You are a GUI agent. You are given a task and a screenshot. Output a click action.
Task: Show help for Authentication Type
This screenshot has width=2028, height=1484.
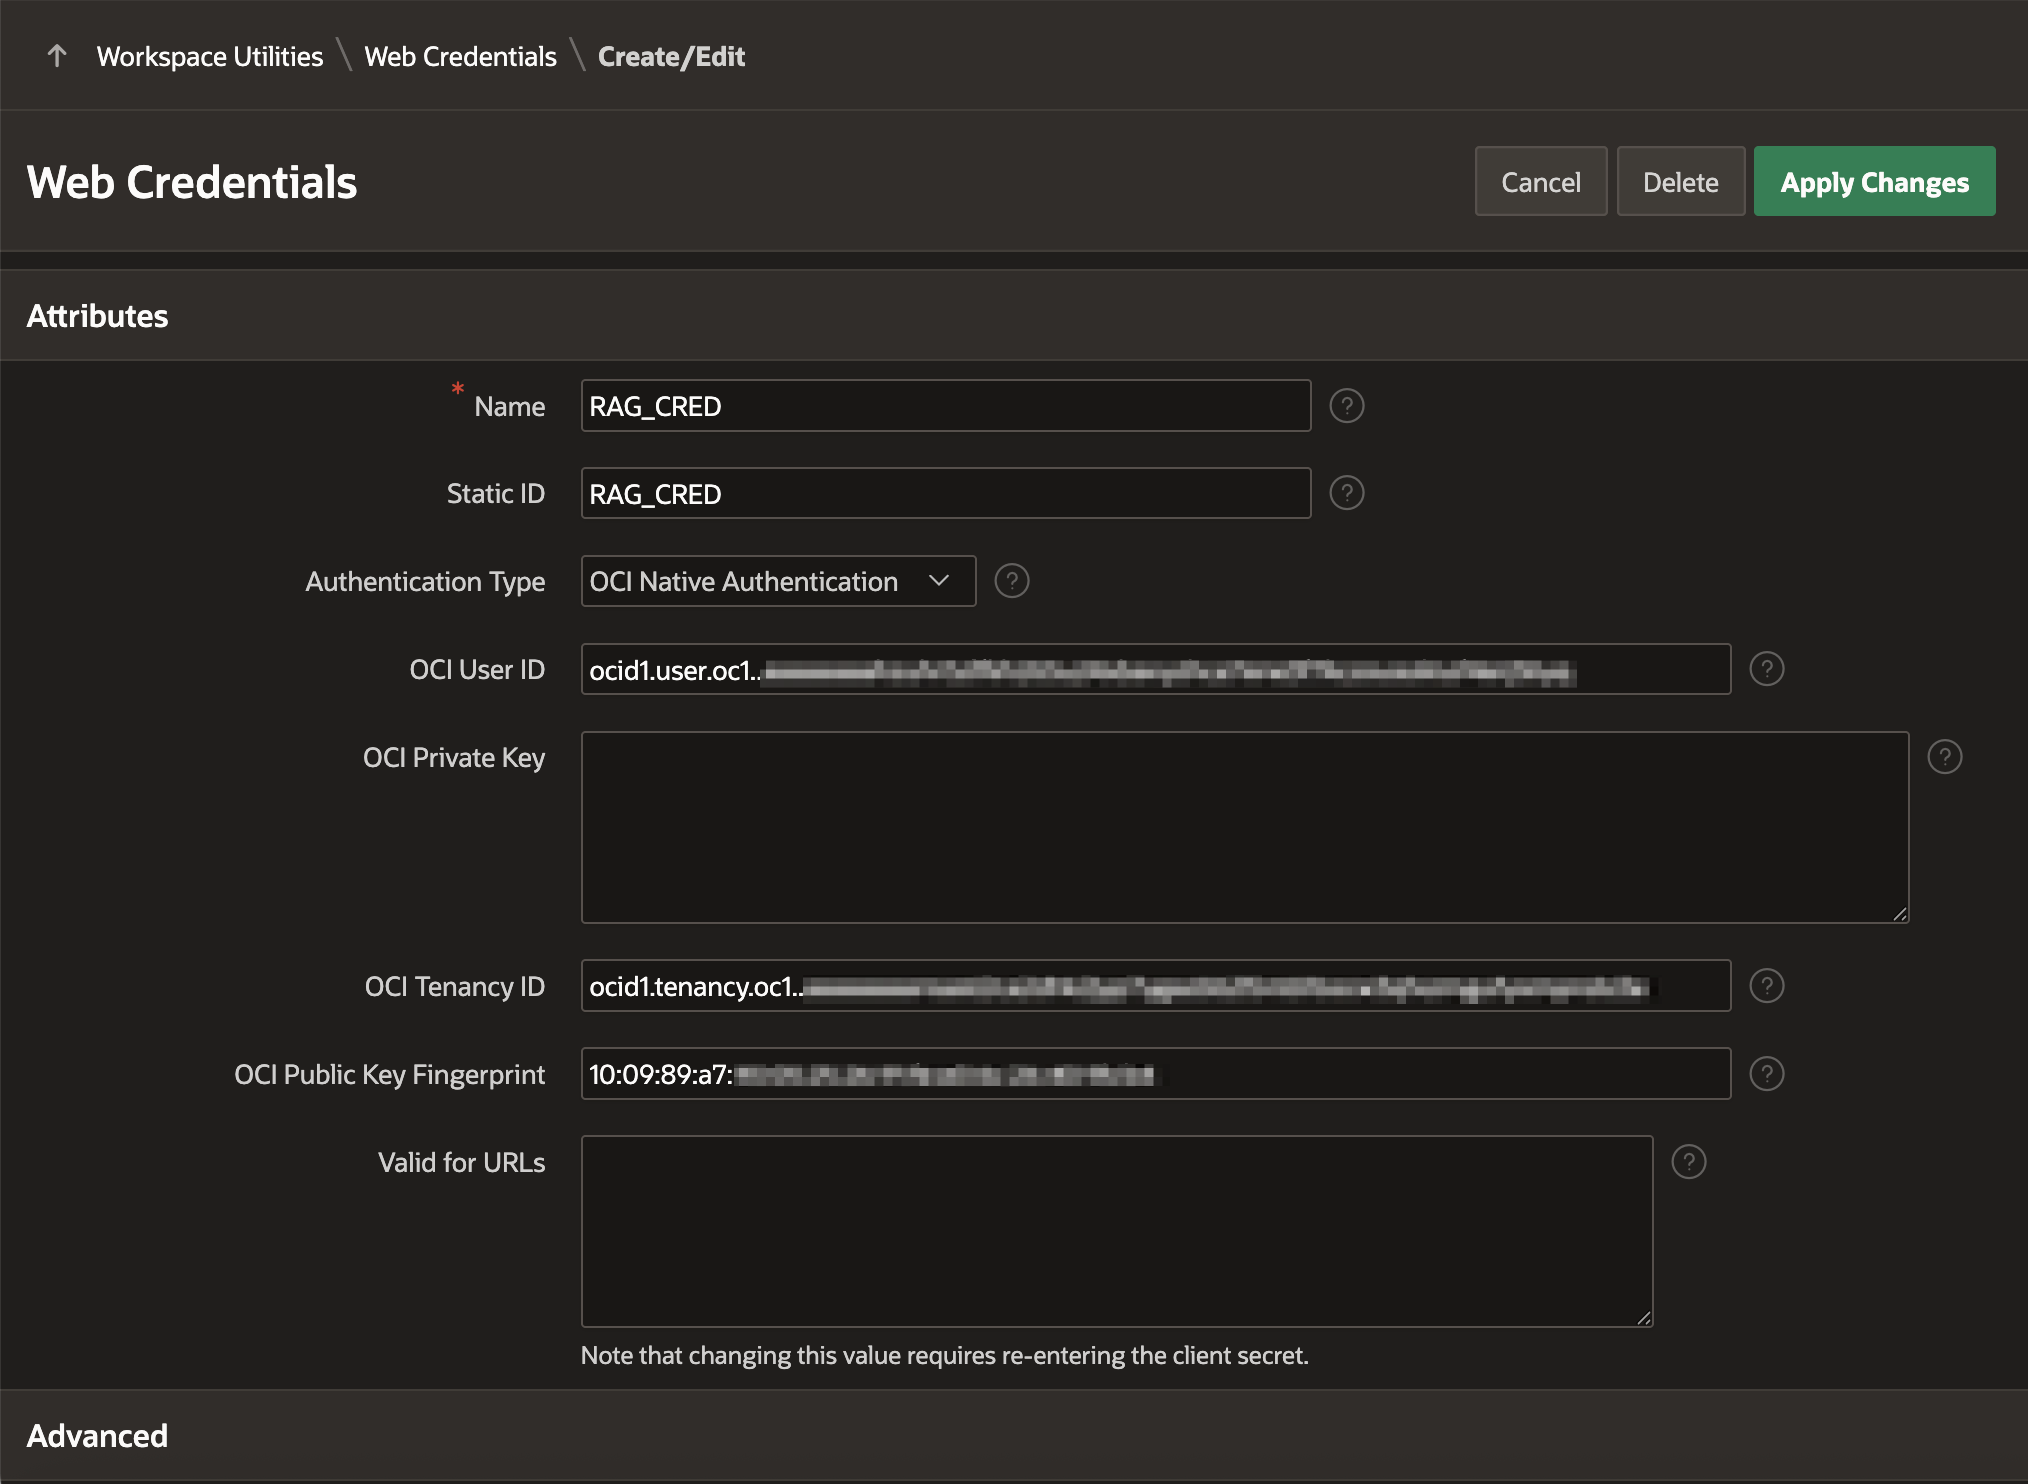coord(1011,581)
